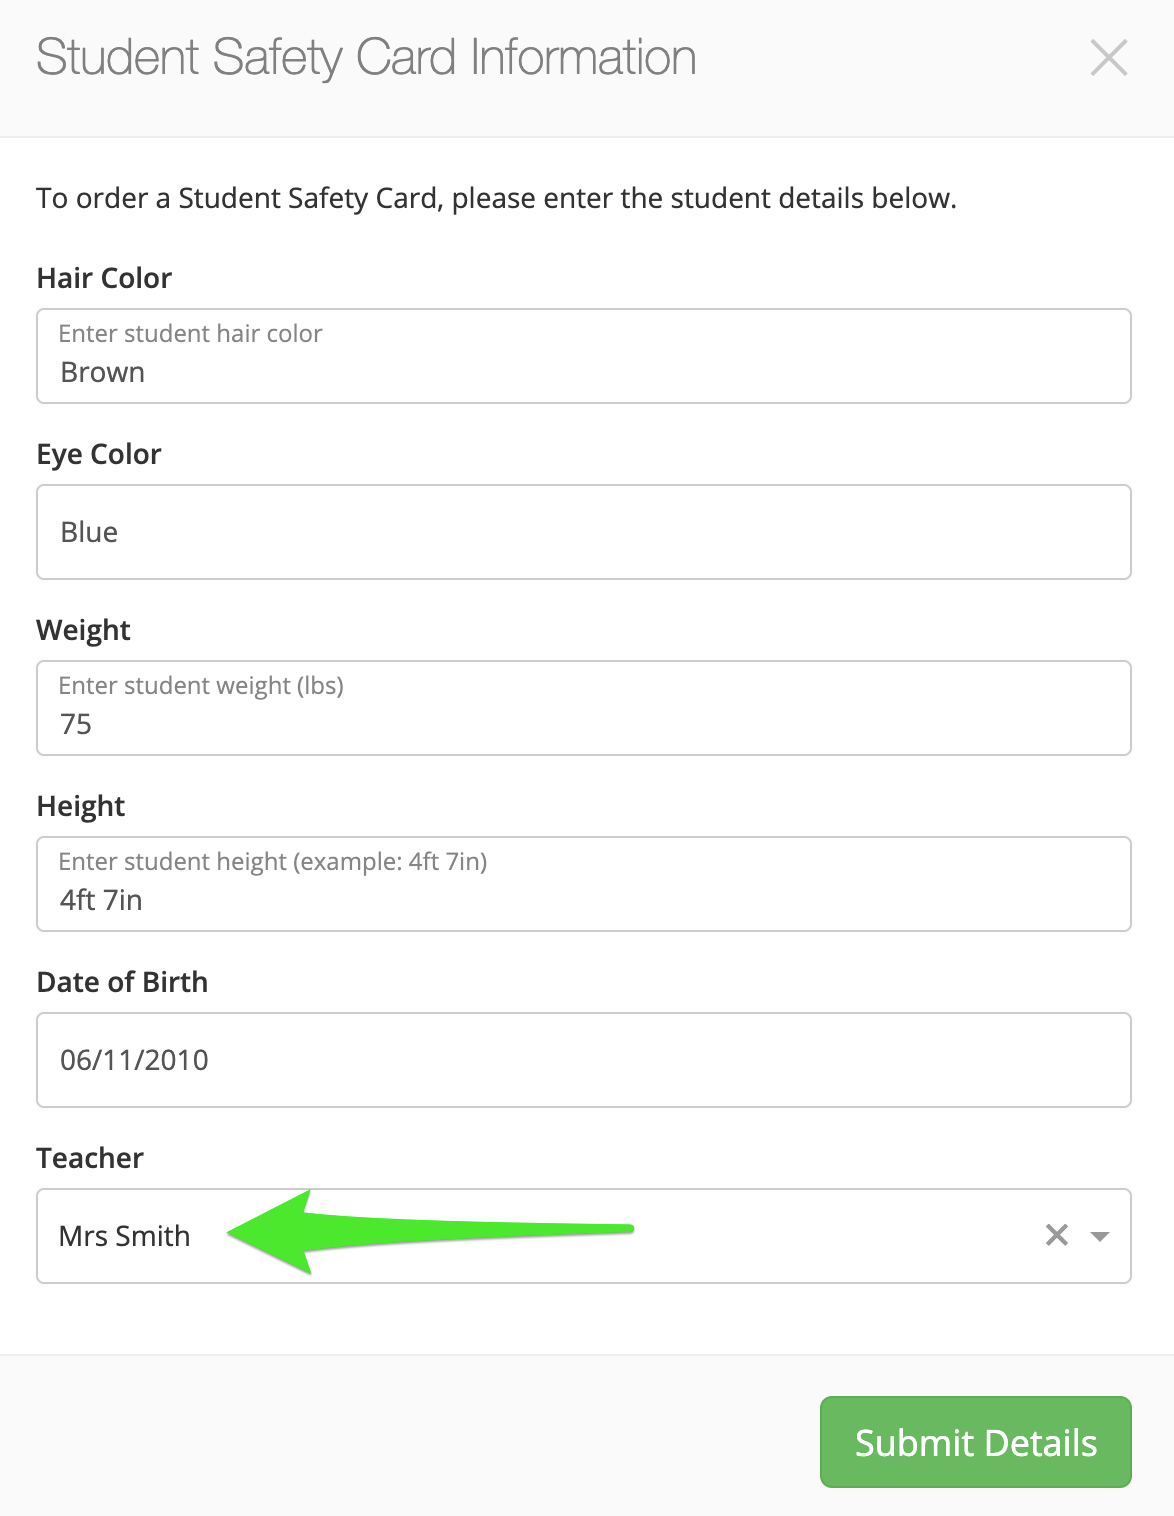Open the Mrs Smith teacher selection
The height and width of the screenshot is (1516, 1174).
(x=583, y=1236)
